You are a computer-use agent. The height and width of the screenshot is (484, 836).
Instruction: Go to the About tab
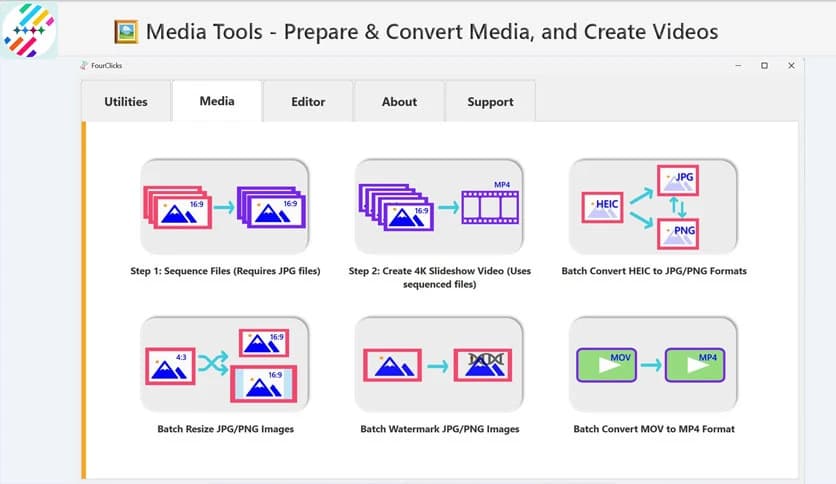(x=399, y=101)
